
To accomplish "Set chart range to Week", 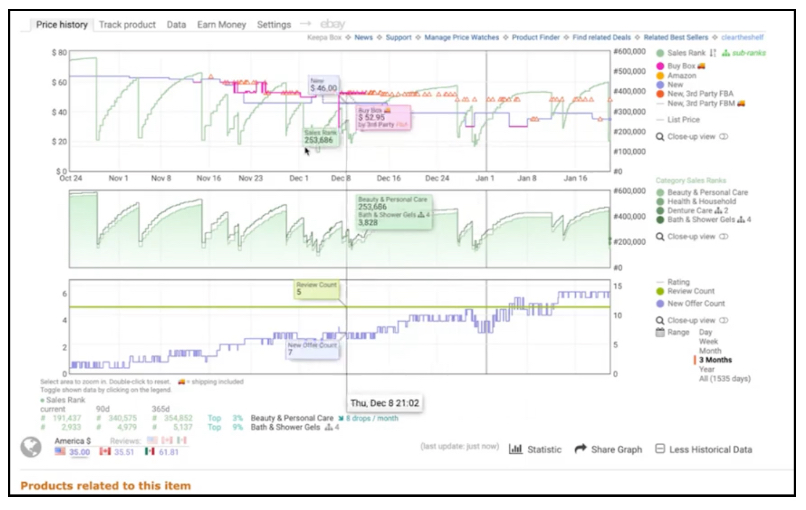I will (708, 341).
